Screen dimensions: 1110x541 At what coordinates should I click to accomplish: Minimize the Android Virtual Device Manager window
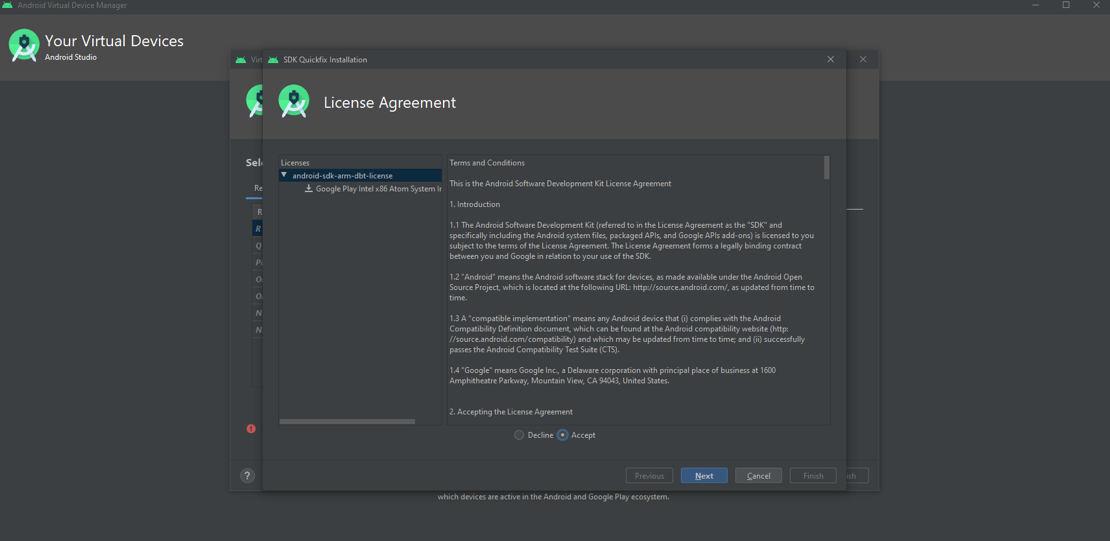click(x=1036, y=5)
